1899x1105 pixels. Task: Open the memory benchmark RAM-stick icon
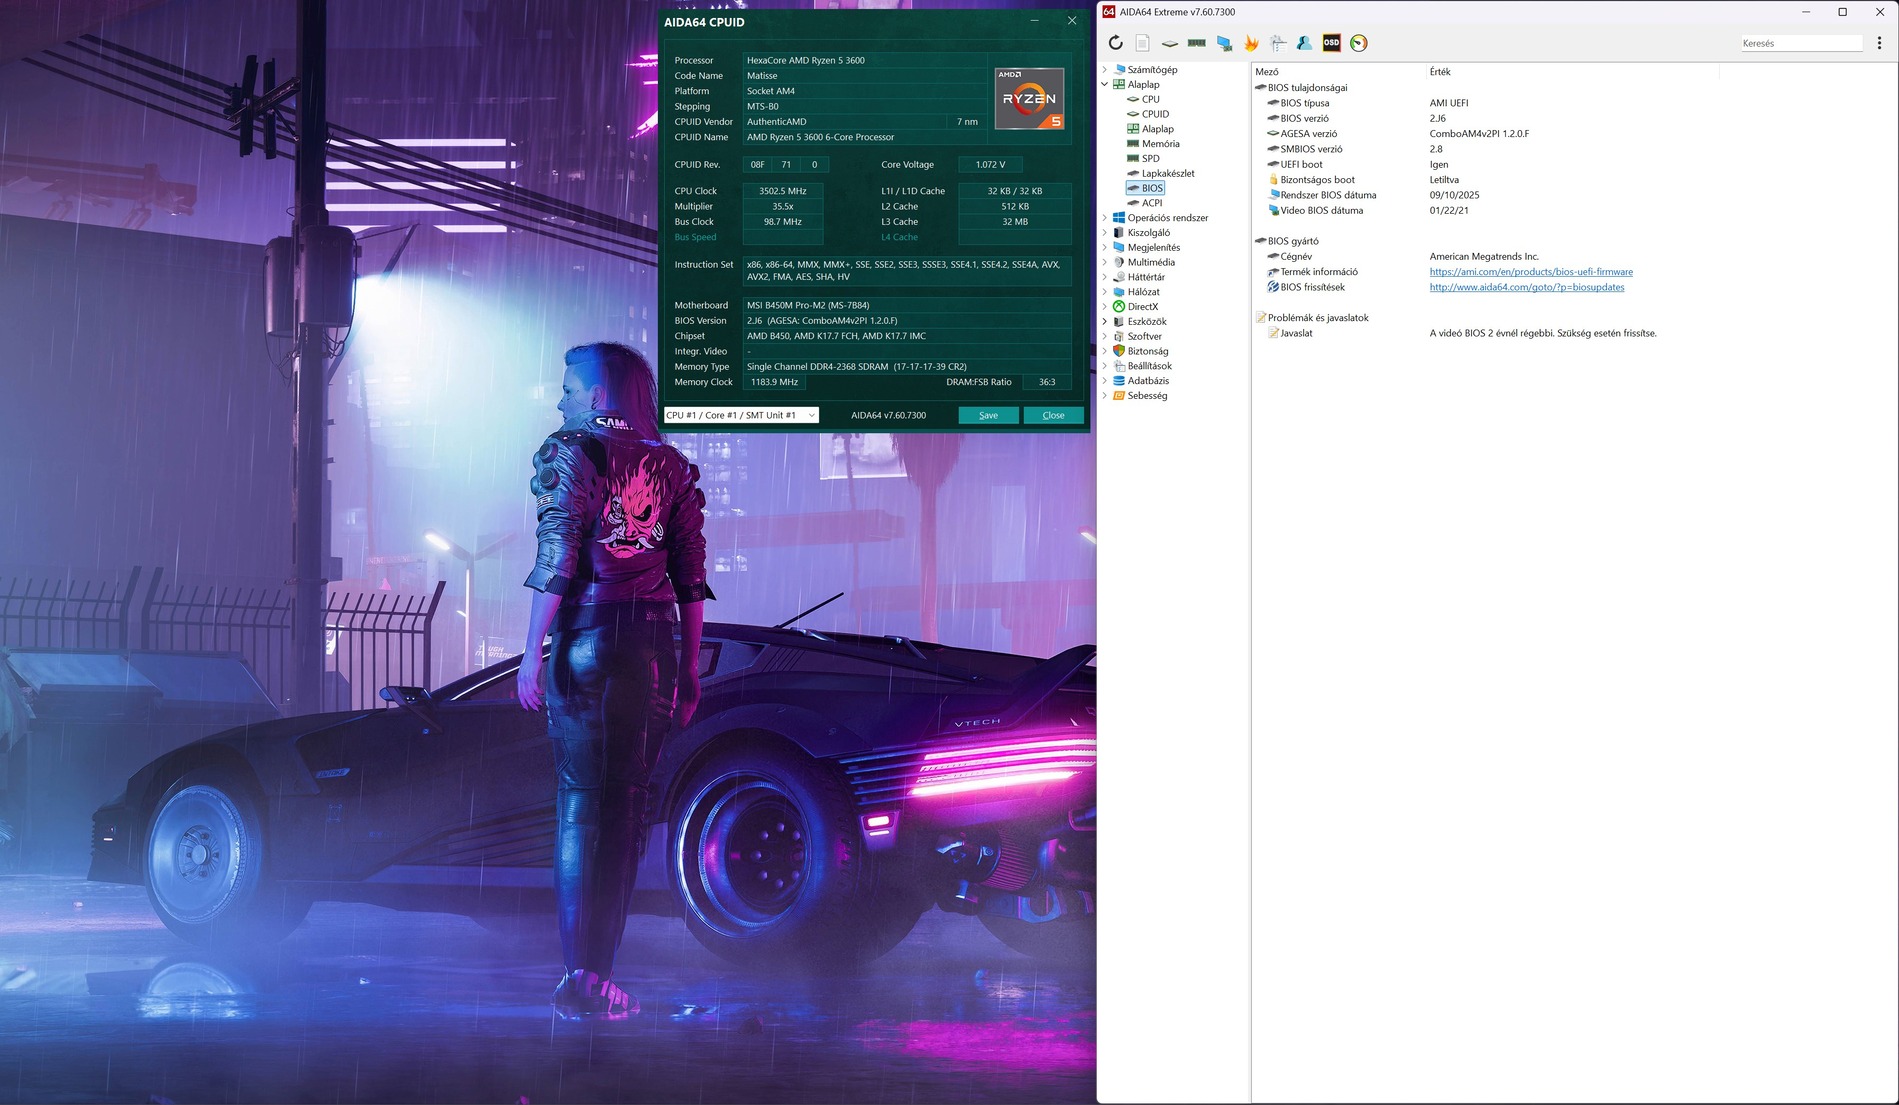1196,43
